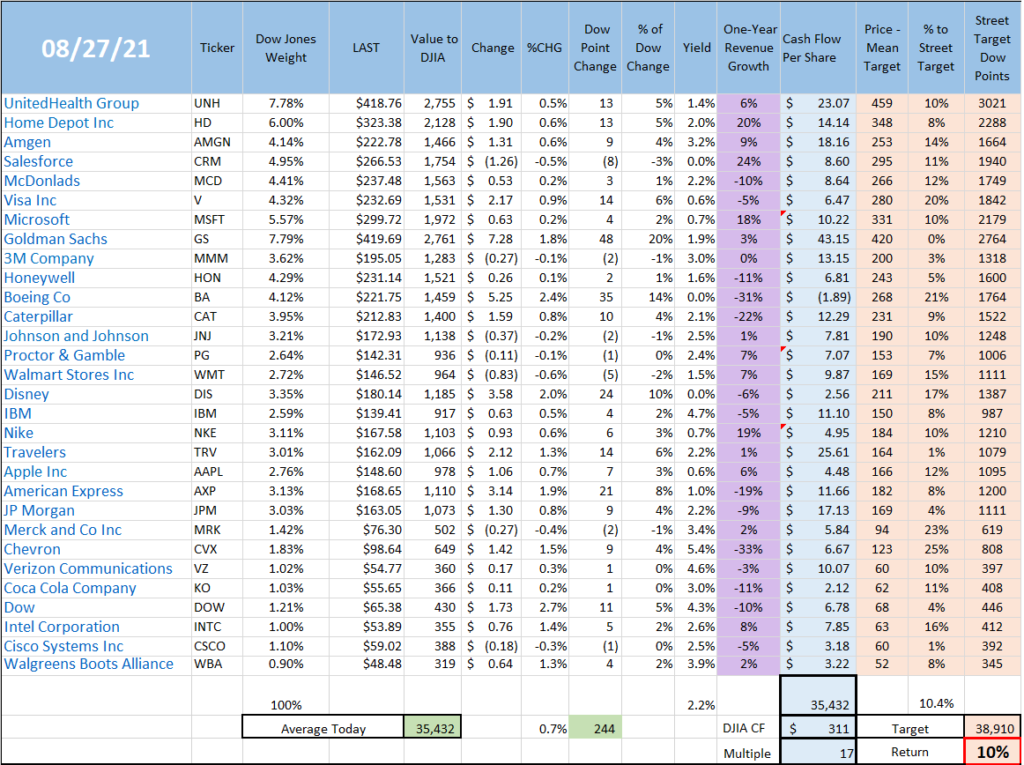
Task: Click Home Depot's $323.38 last price
Action: (366, 123)
